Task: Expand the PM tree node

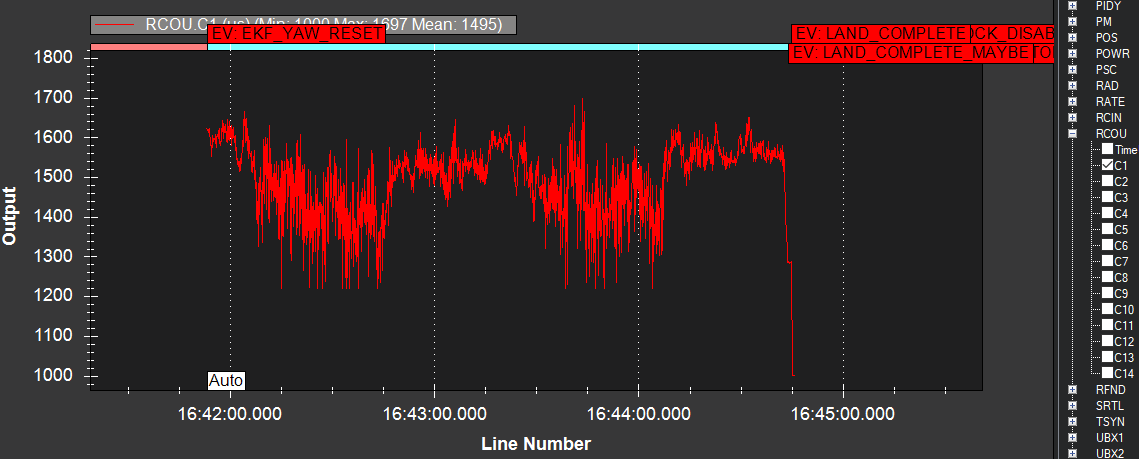Action: pos(1072,21)
